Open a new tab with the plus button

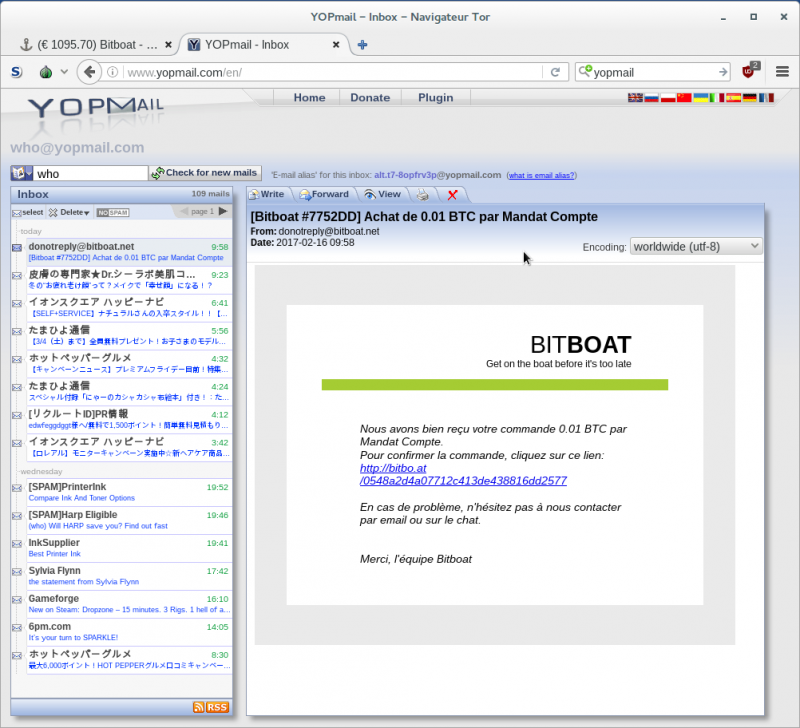click(362, 45)
